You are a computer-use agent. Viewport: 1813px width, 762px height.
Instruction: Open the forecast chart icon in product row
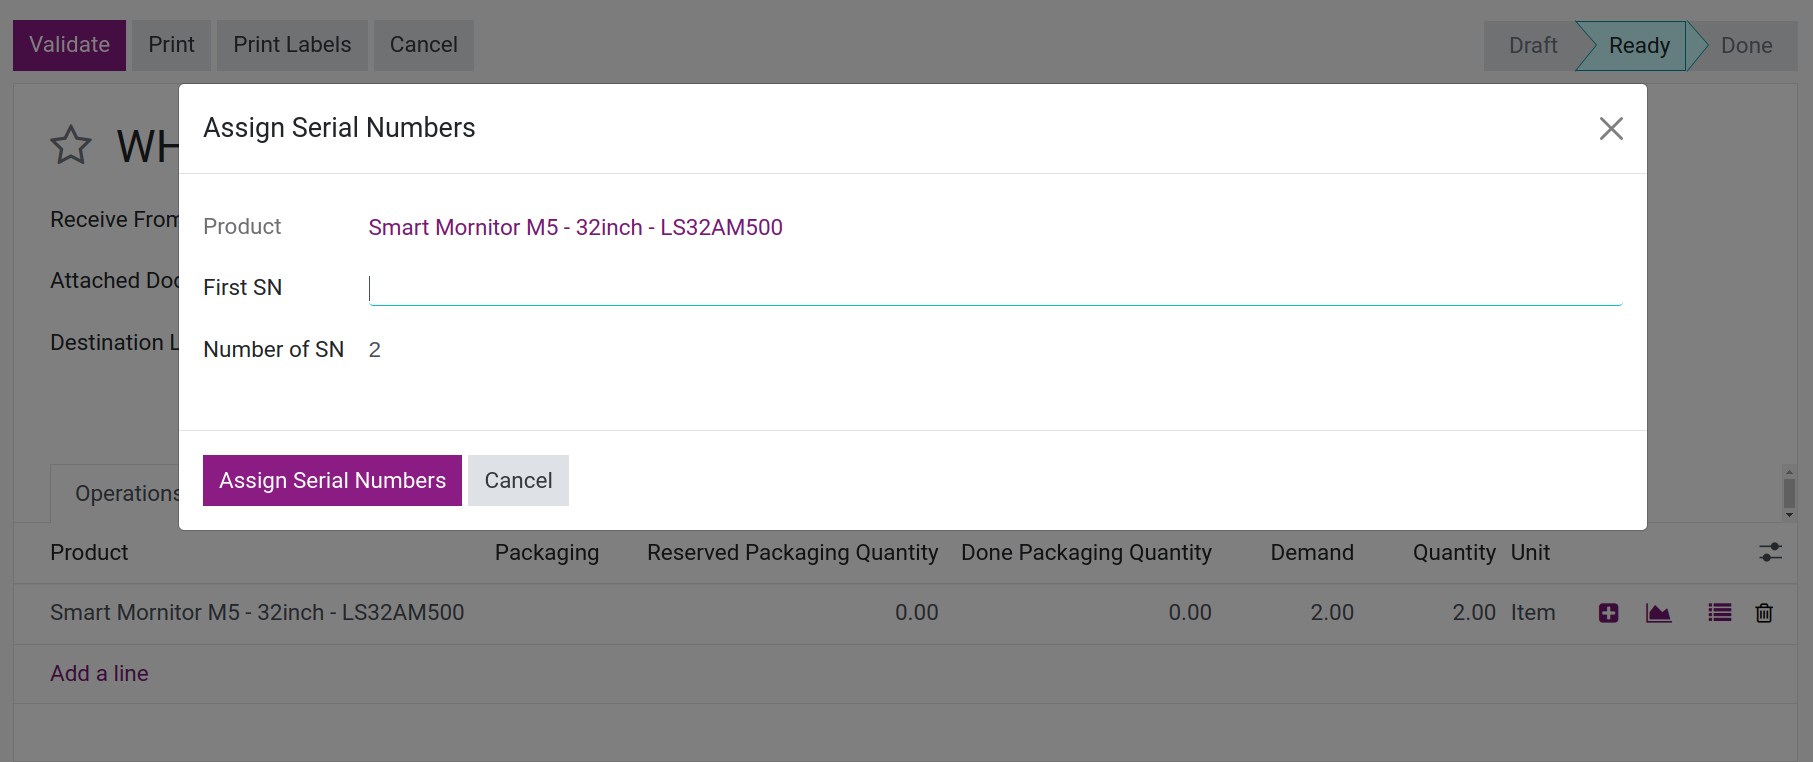(x=1658, y=613)
